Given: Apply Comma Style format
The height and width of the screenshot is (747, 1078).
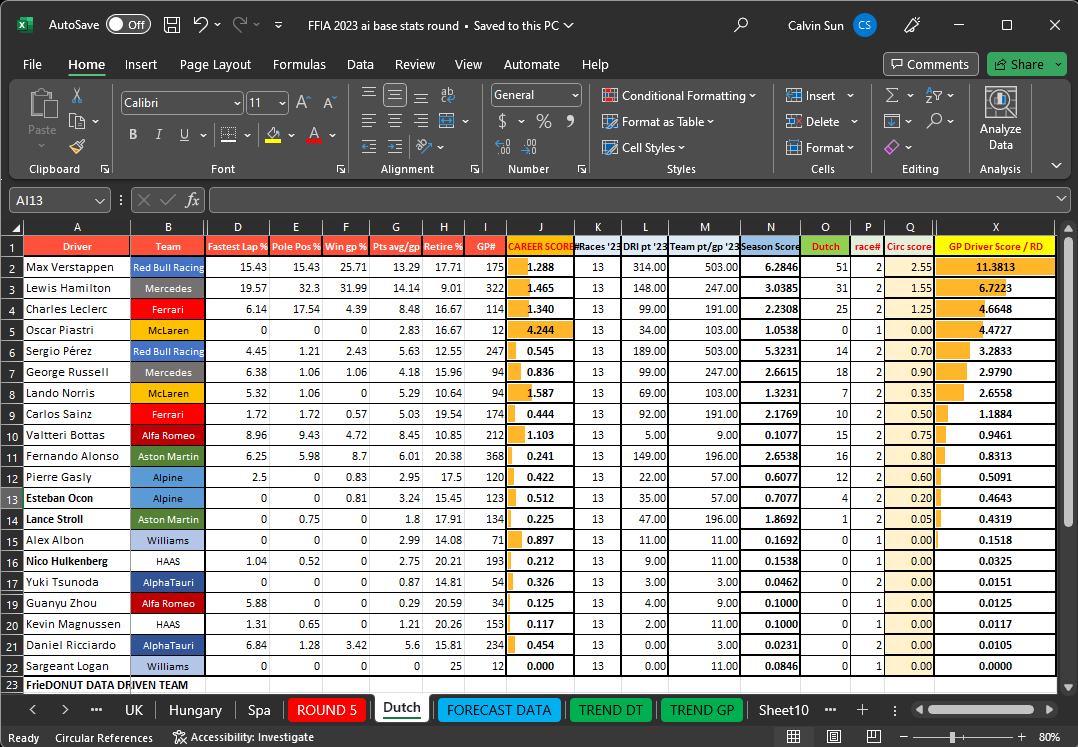Looking at the screenshot, I should pos(570,122).
